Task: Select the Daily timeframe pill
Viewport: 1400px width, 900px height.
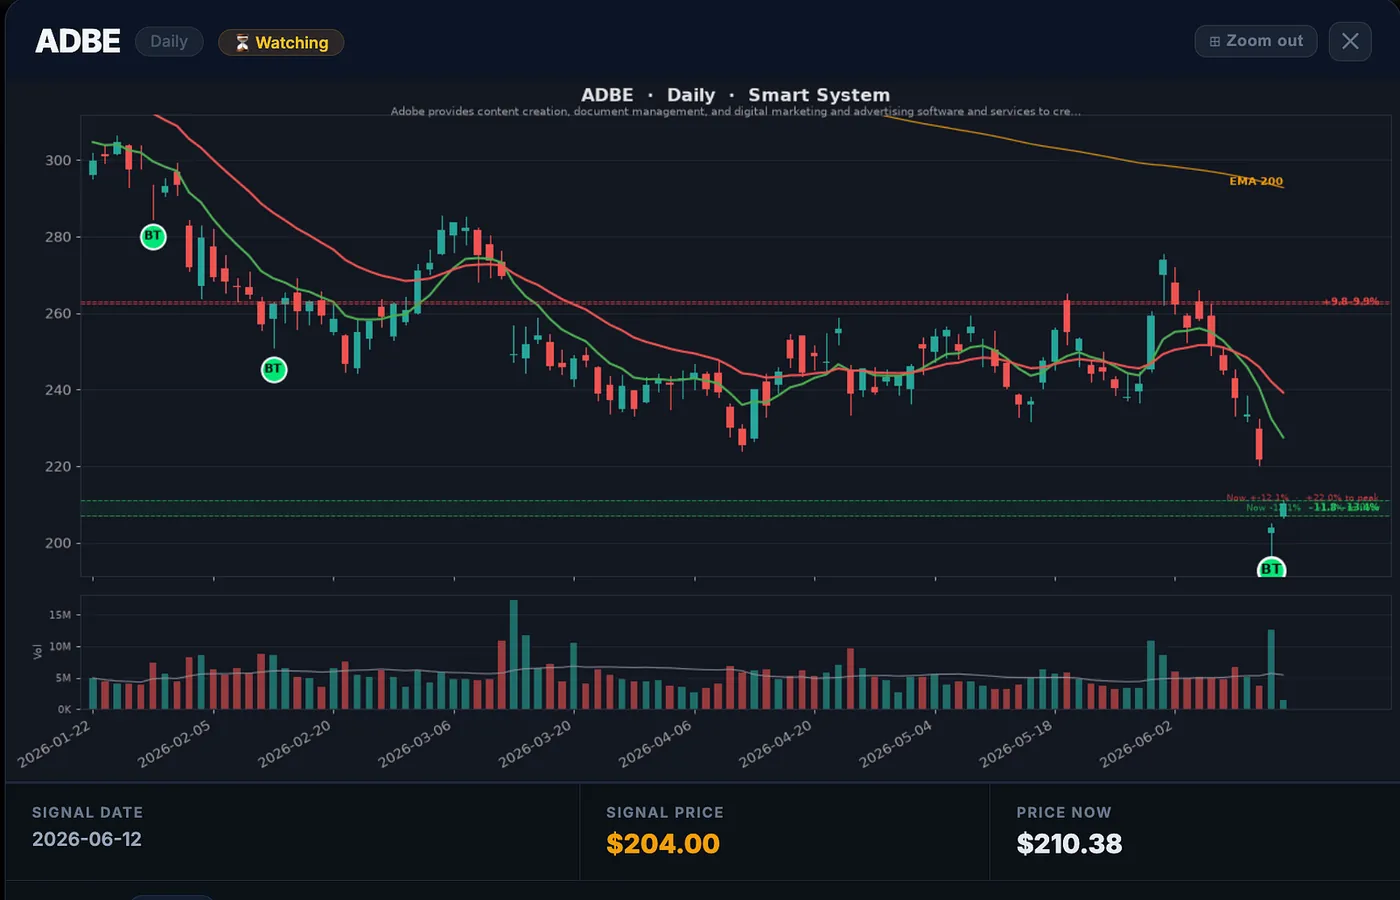Action: point(169,41)
